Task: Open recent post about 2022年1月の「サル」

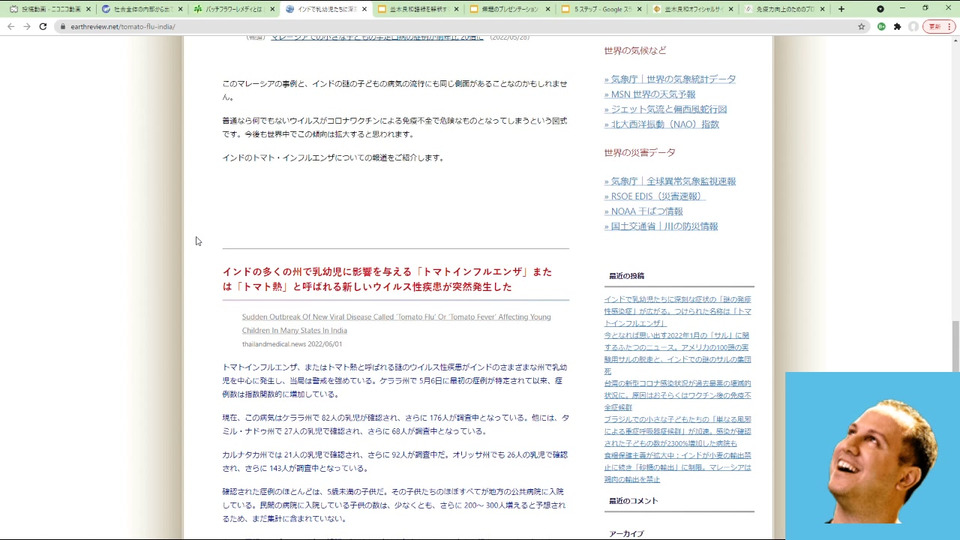Action: click(x=677, y=353)
